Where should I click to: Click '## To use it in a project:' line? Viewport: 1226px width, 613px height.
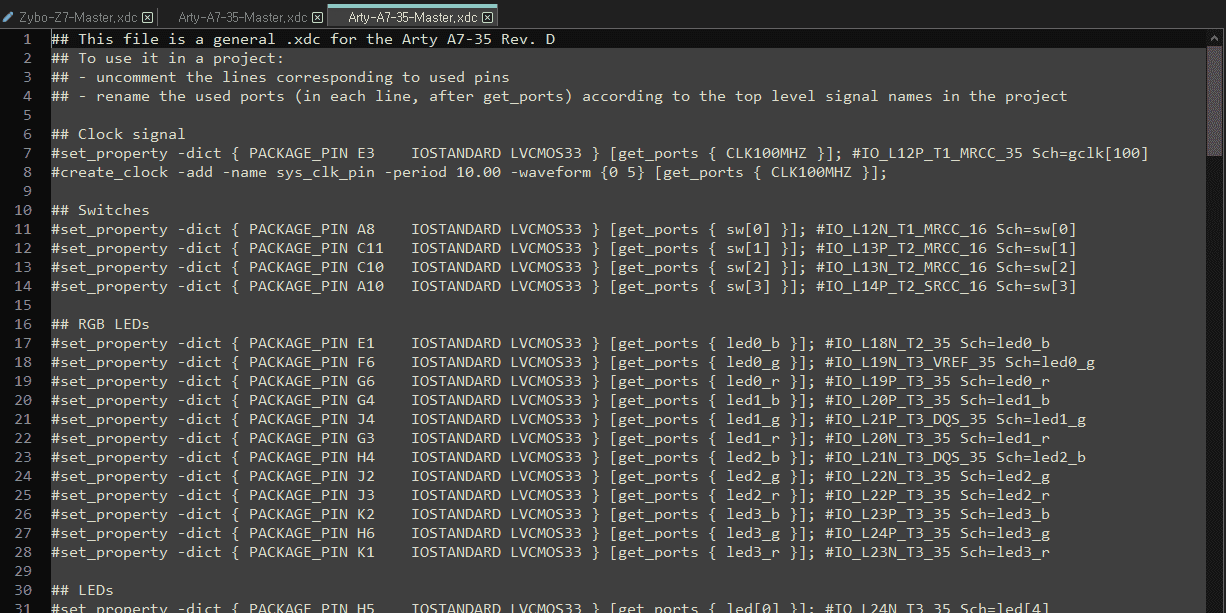[168, 58]
